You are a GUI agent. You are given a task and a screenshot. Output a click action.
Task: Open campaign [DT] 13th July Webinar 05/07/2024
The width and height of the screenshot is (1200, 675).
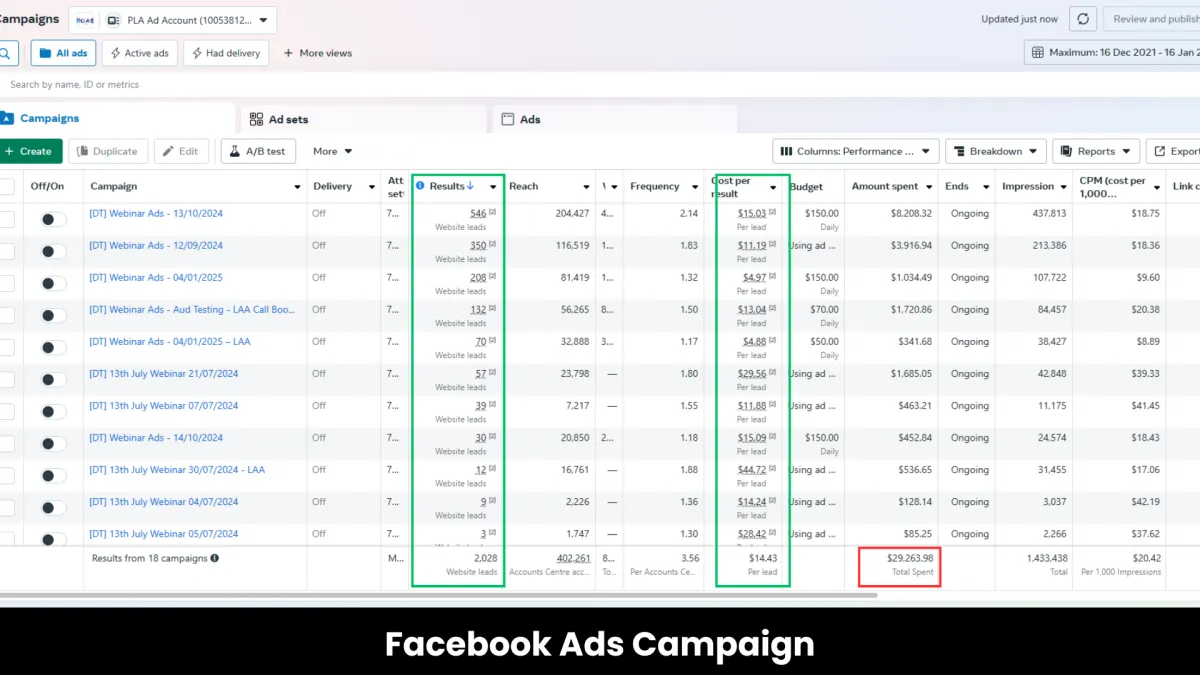coord(164,533)
